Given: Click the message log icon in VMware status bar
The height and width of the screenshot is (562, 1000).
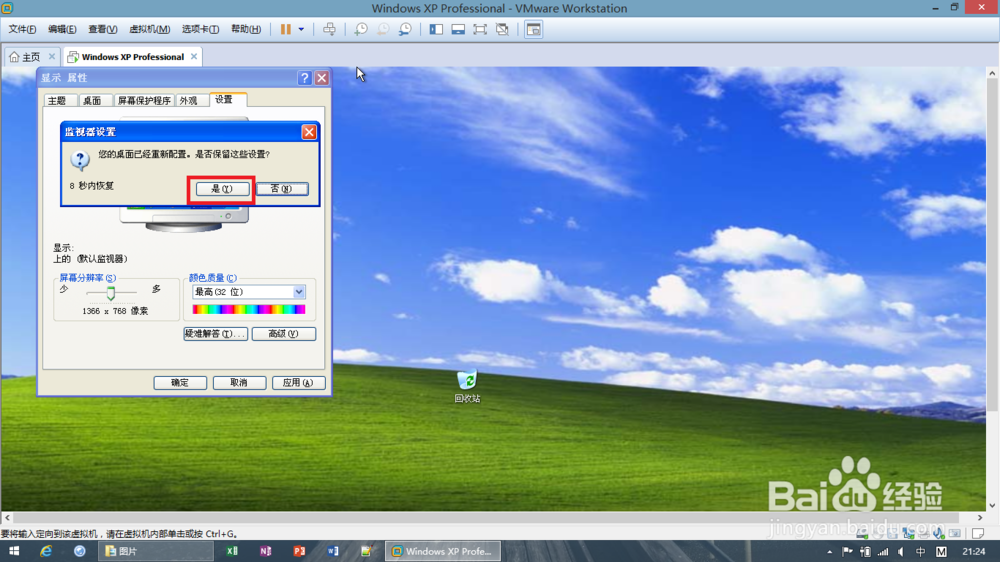Looking at the screenshot, I should click(x=978, y=533).
